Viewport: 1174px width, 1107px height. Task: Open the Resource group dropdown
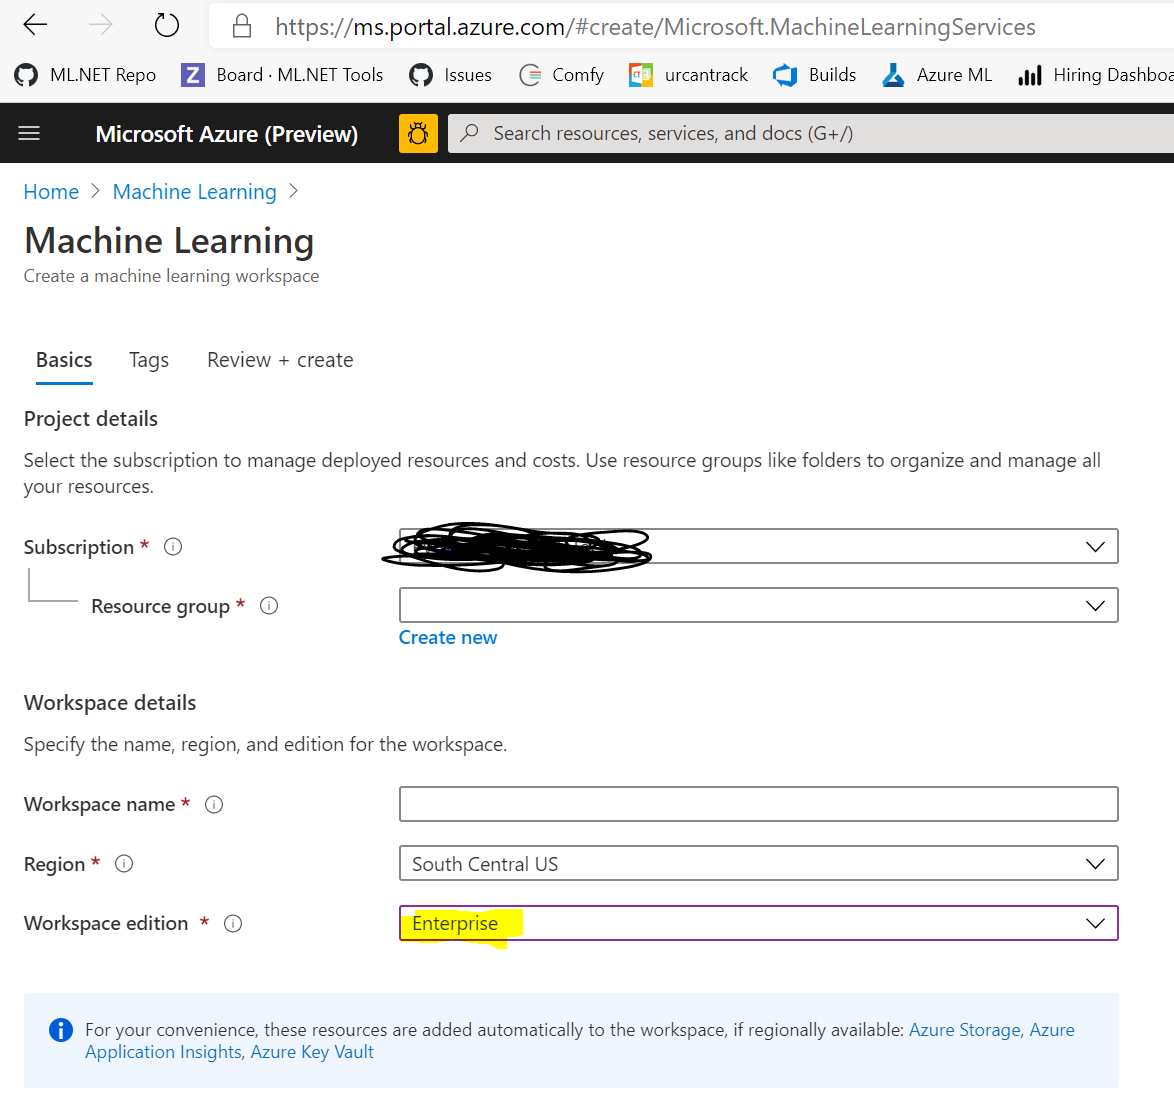1097,605
